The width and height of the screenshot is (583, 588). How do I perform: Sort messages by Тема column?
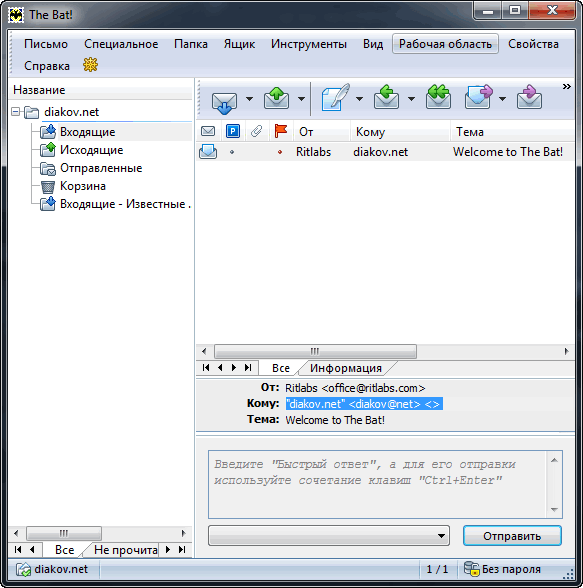[x=512, y=132]
